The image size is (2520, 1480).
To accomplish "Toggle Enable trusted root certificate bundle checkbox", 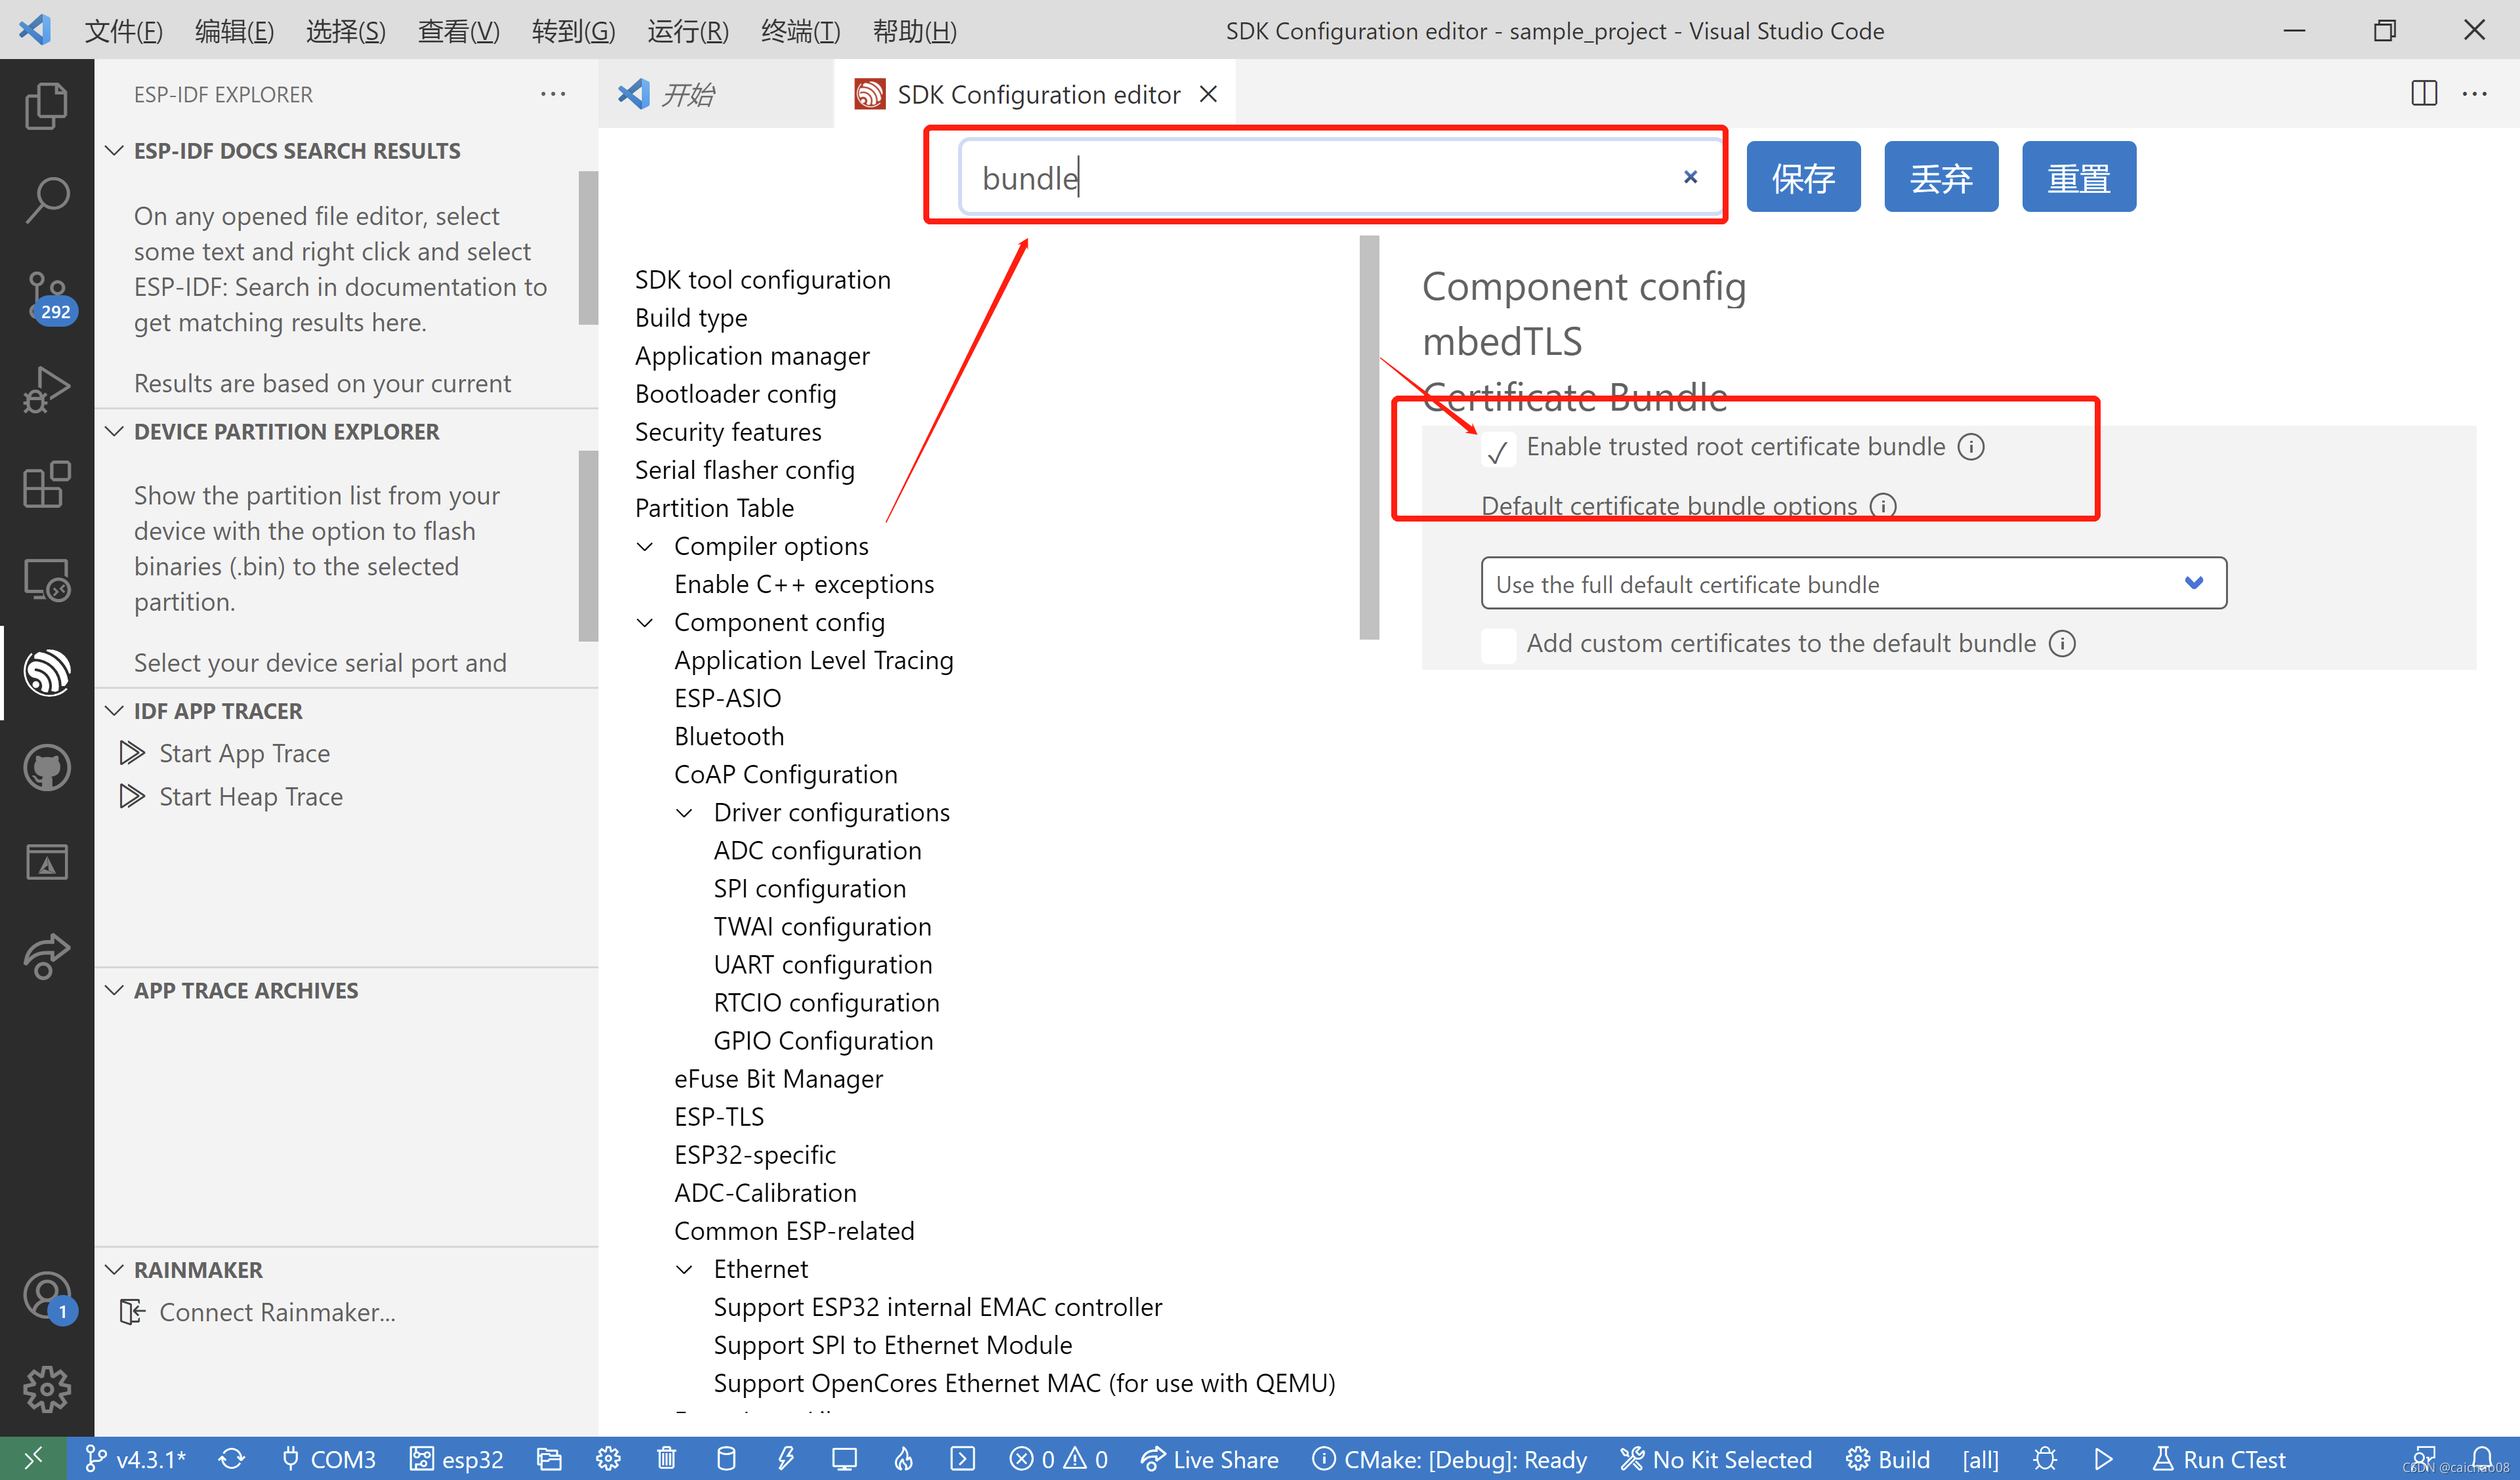I will 1498,449.
